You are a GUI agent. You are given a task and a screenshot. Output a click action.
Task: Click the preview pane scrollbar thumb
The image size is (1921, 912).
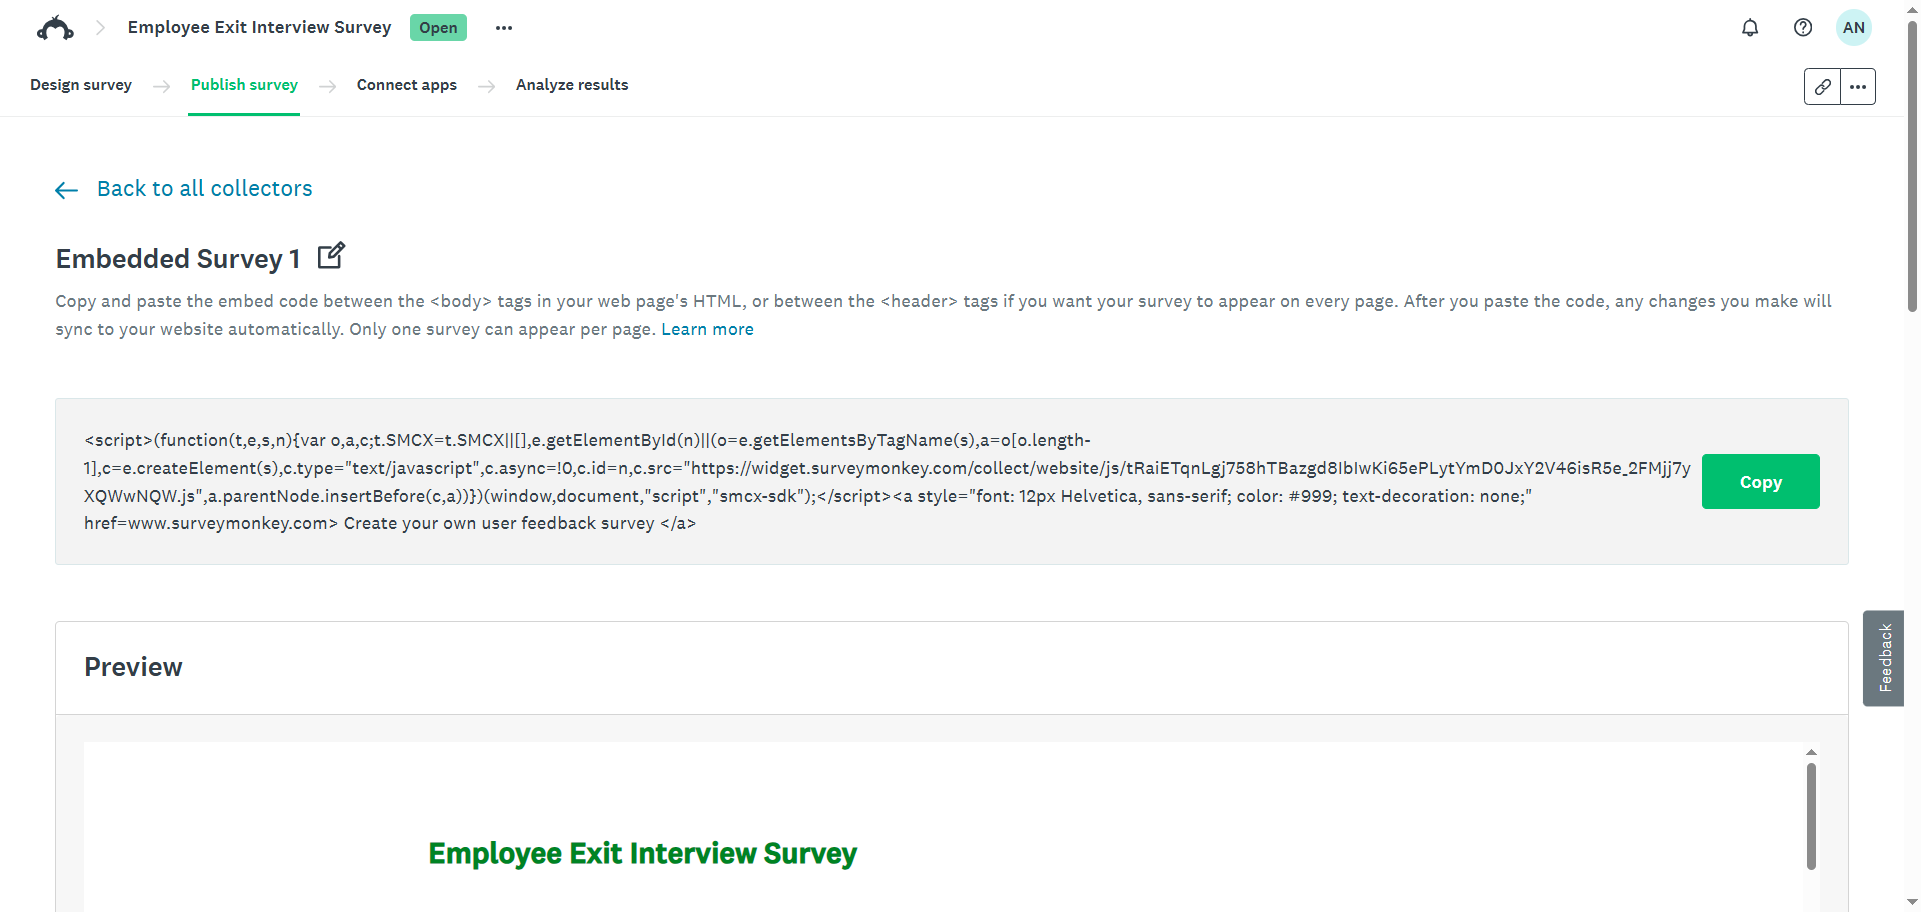point(1811,816)
